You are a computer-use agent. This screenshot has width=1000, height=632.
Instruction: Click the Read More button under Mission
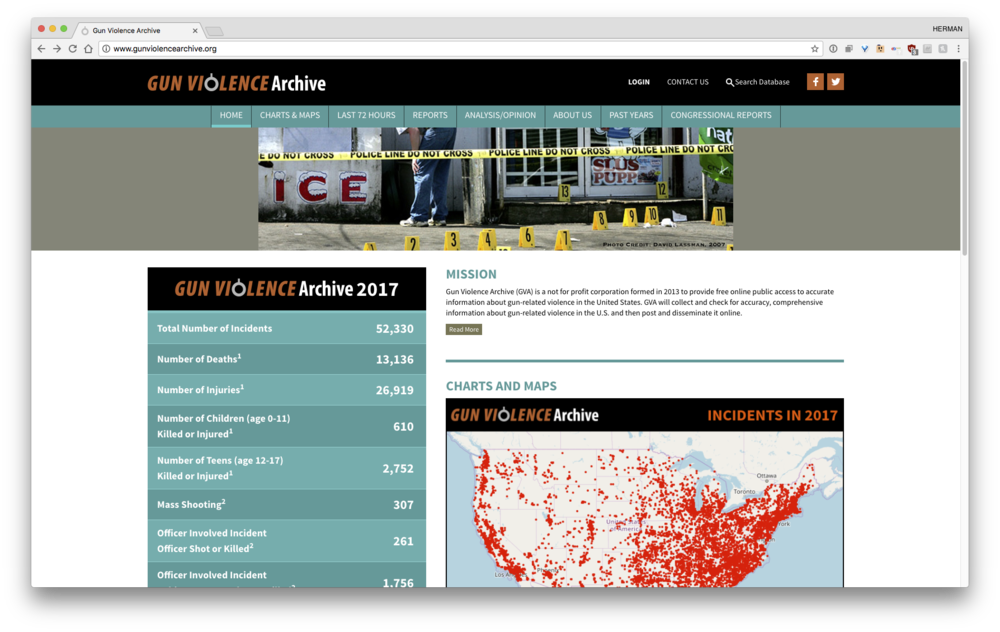tap(464, 330)
